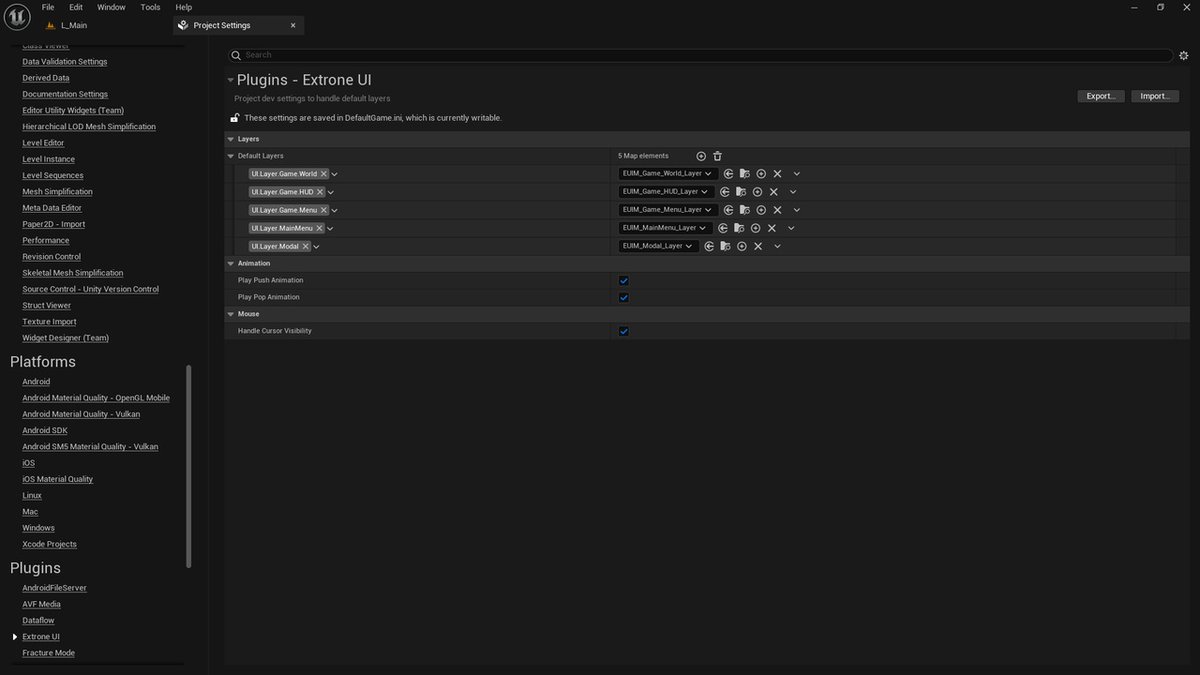Screen dimensions: 1200x675
Task: Toggle Handle Cursor Visibility checkbox
Action: click(624, 331)
